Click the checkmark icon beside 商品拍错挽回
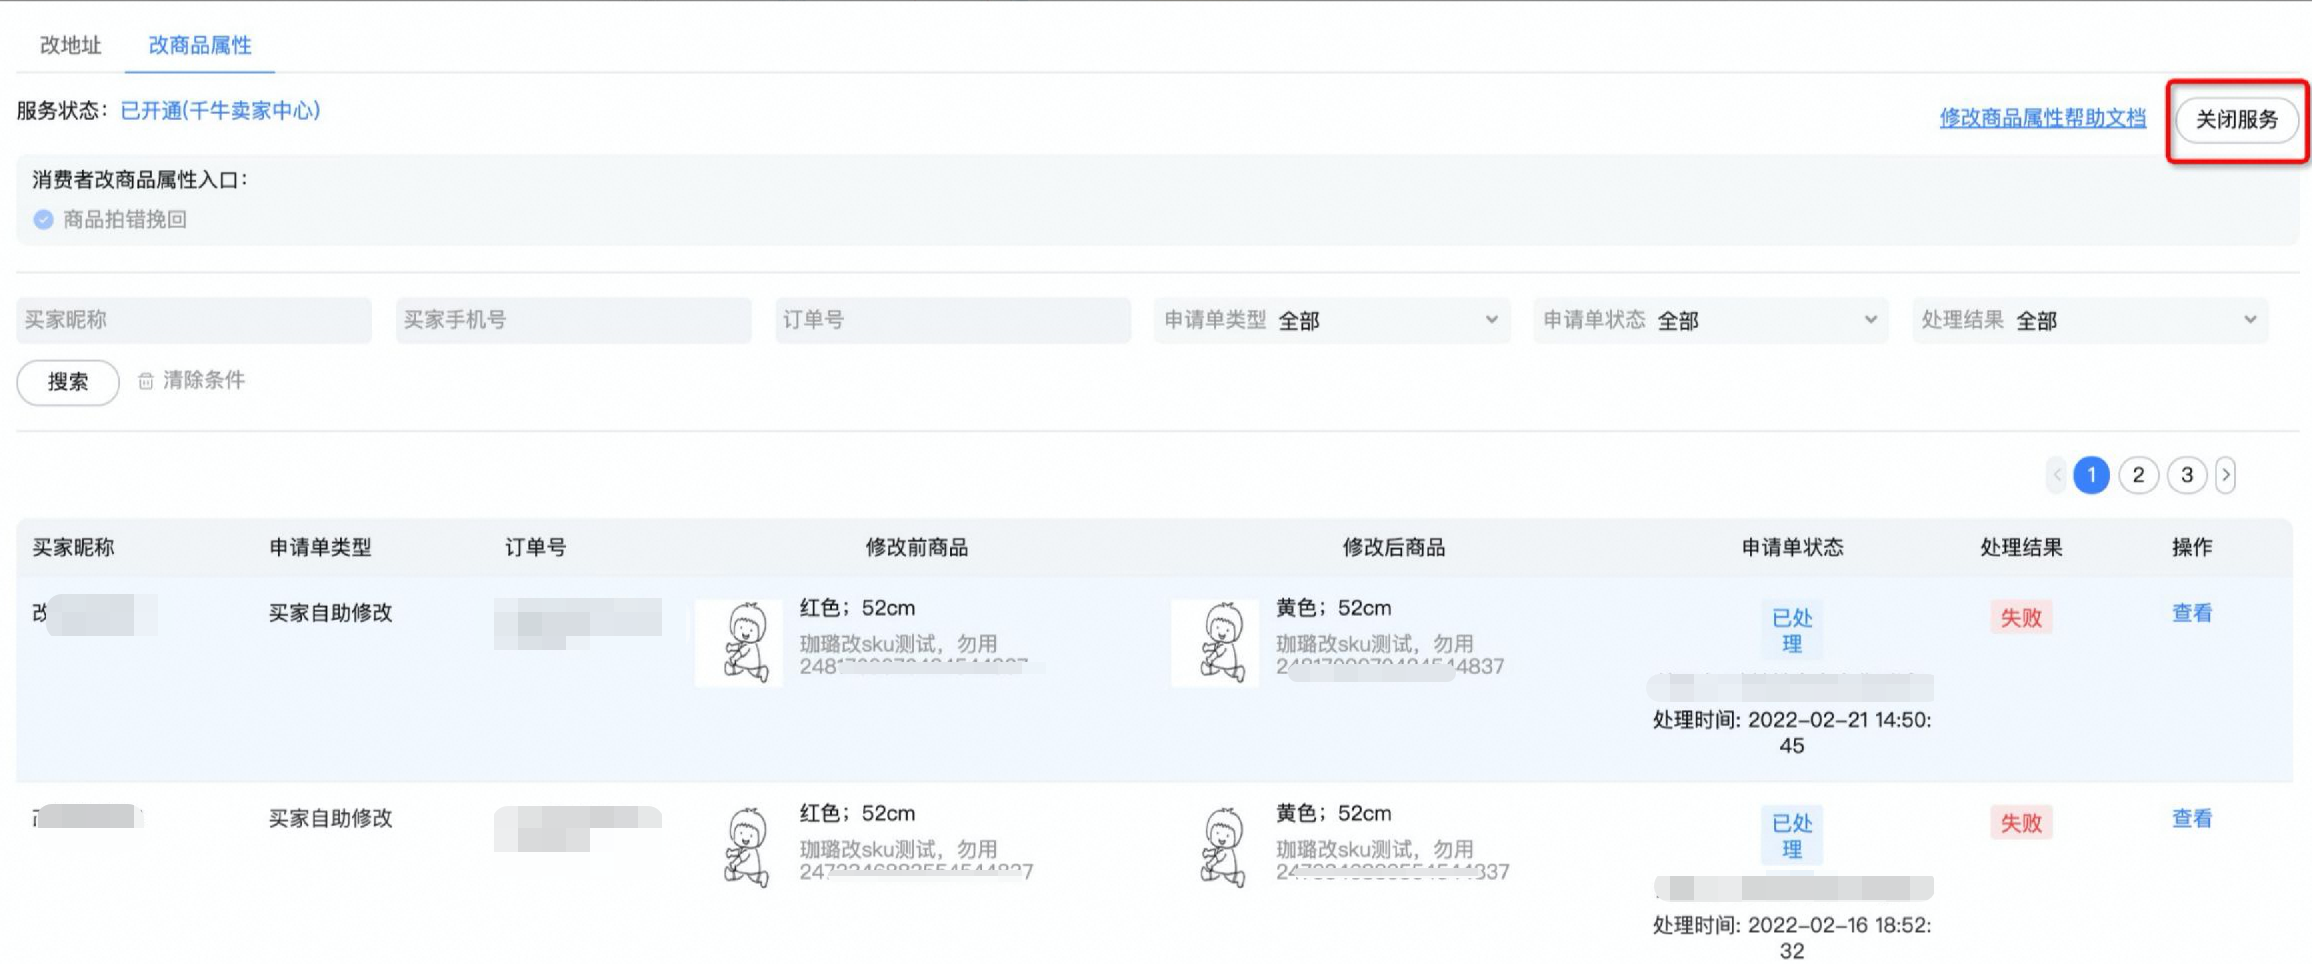2312x964 pixels. [x=42, y=219]
